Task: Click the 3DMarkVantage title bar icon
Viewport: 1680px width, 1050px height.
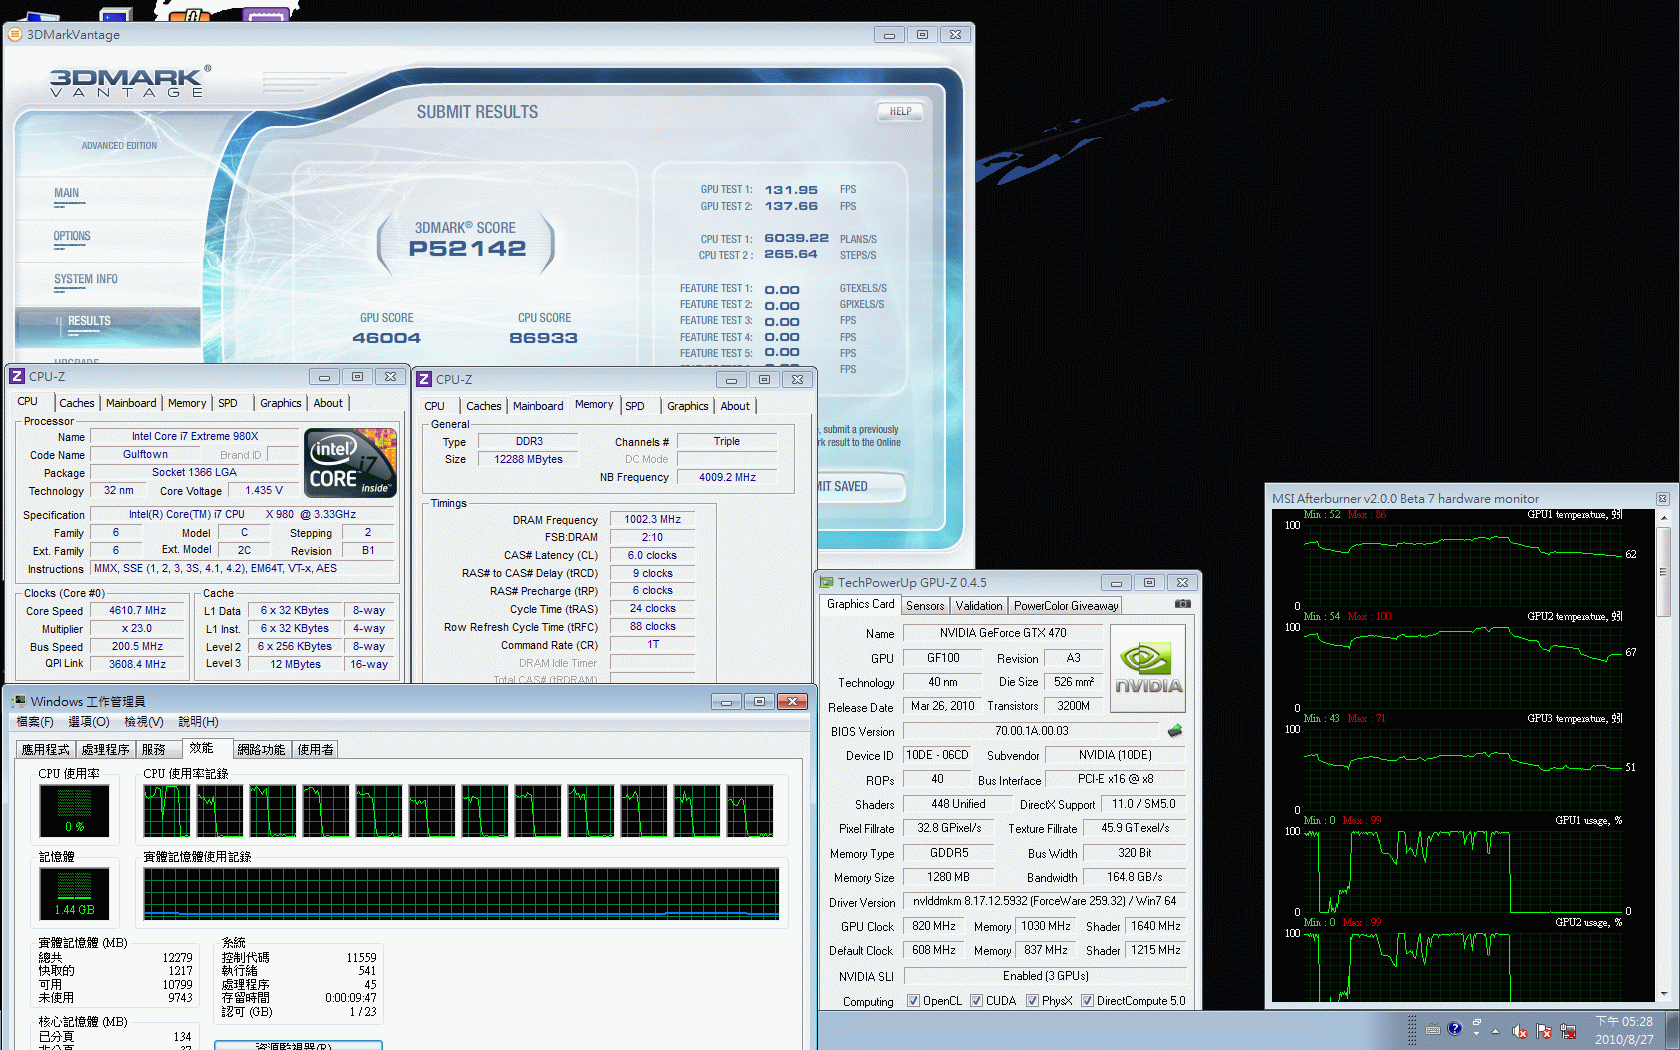Action: tap(15, 34)
